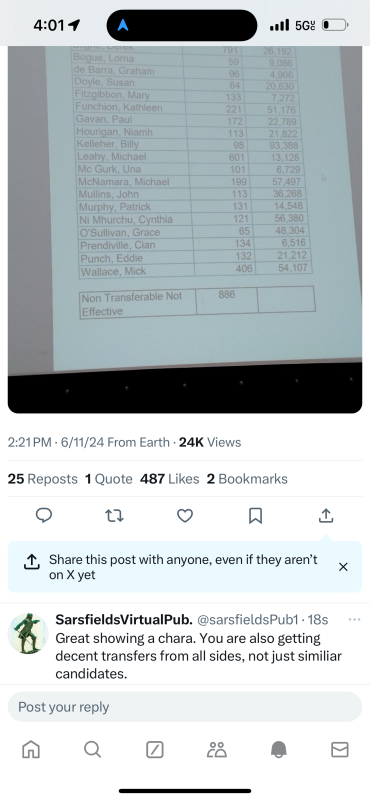Open the Search tab
The image size is (370, 800).
[92, 749]
